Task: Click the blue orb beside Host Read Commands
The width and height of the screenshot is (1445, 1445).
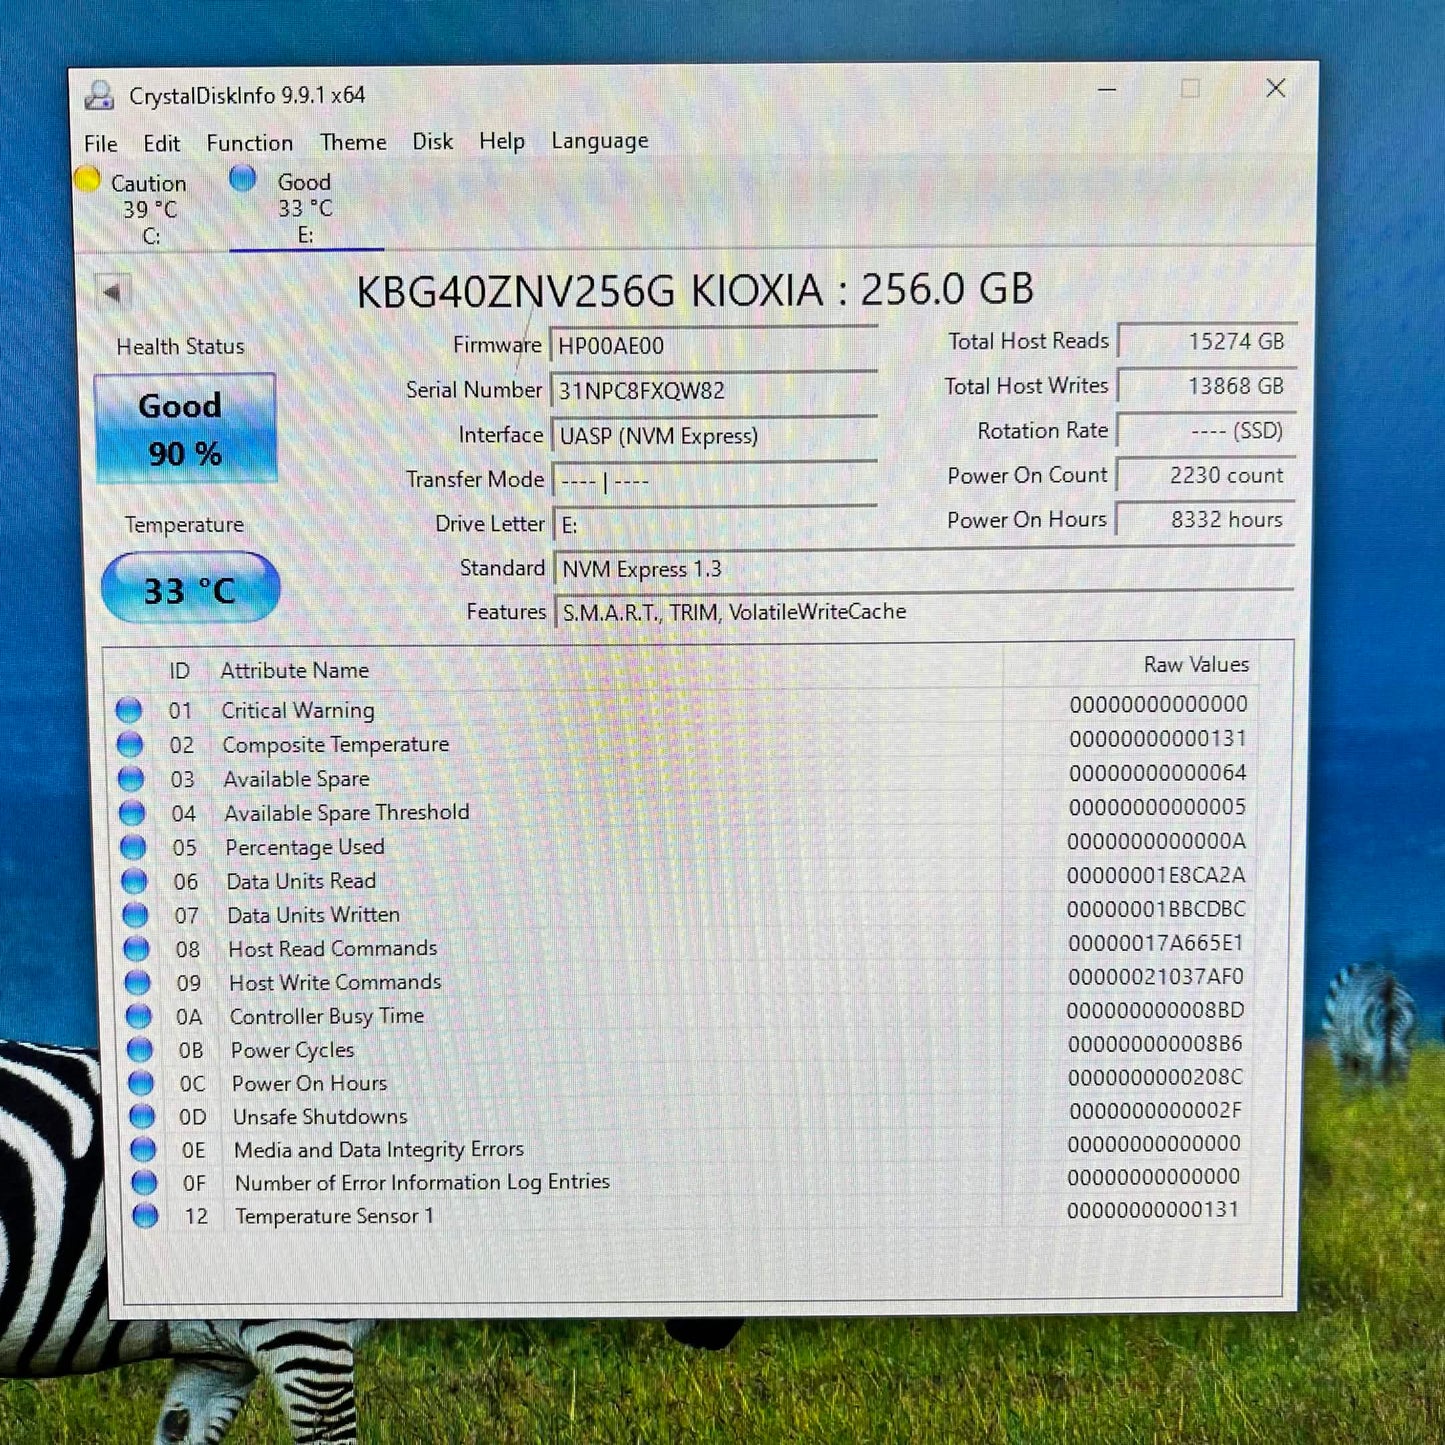Action: 136,949
